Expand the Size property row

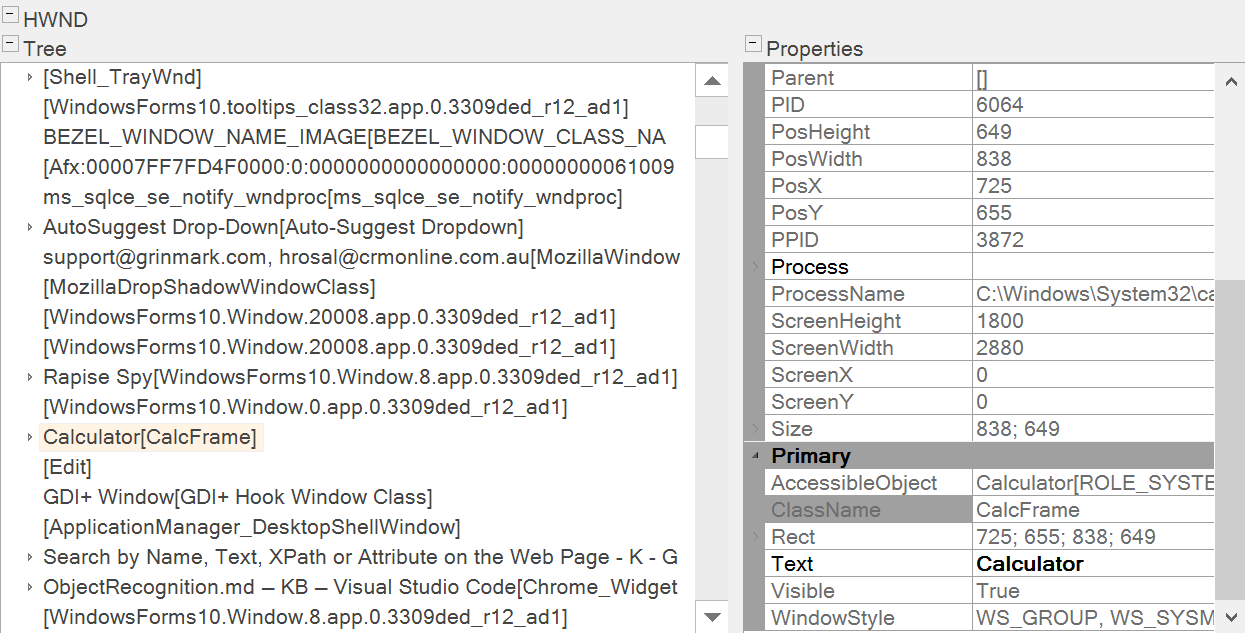click(755, 429)
